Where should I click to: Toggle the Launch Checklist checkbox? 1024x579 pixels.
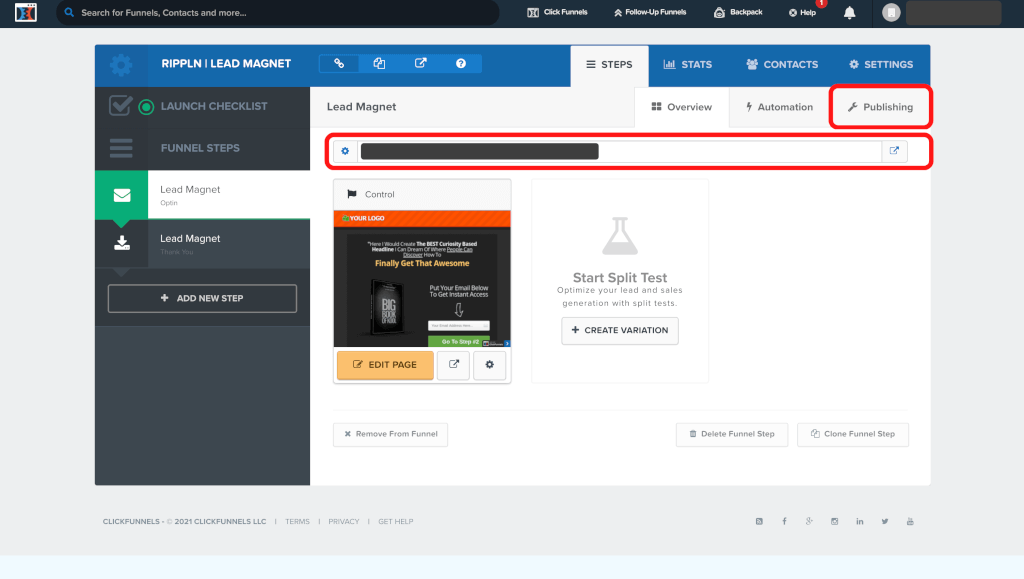[121, 106]
